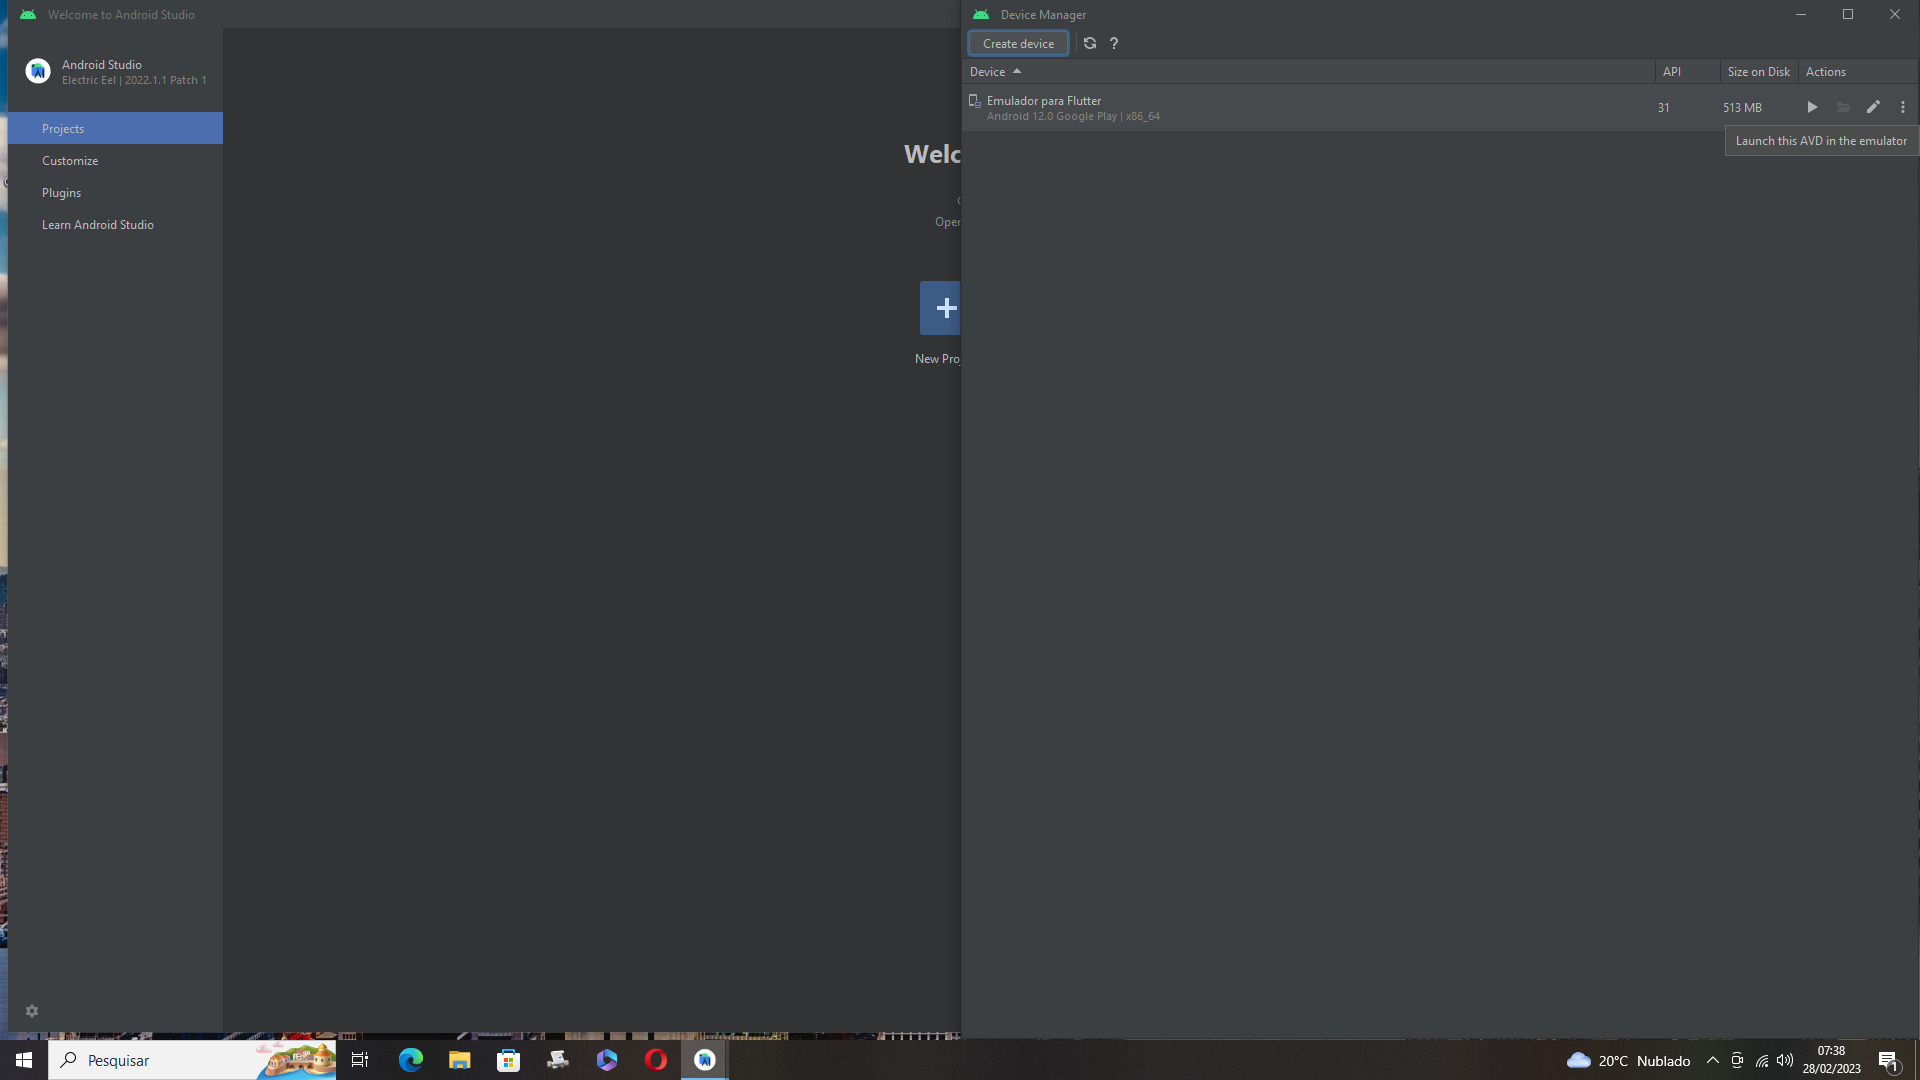Screen dimensions: 1920x1080
Task: Click the New Project plus button
Action: click(x=941, y=308)
